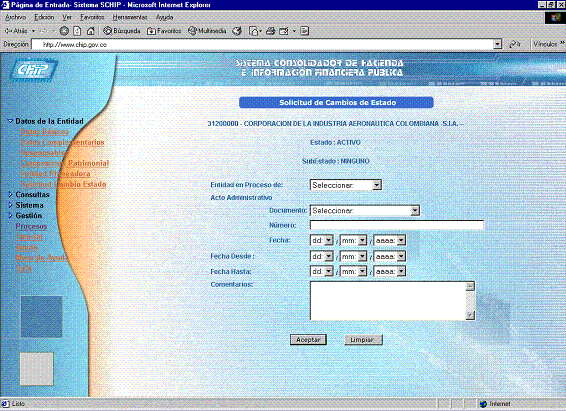Screen dimensions: 566x411
Task: Open the Datos Básicos link
Action: point(44,132)
